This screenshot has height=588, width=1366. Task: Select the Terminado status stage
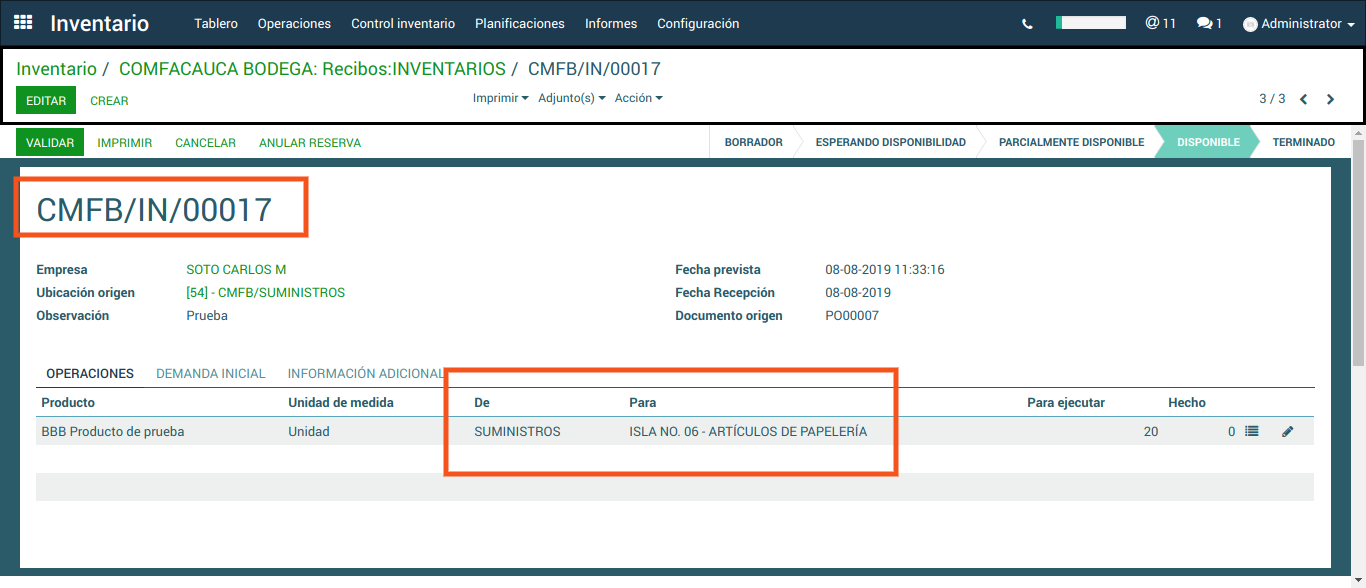coord(1303,142)
